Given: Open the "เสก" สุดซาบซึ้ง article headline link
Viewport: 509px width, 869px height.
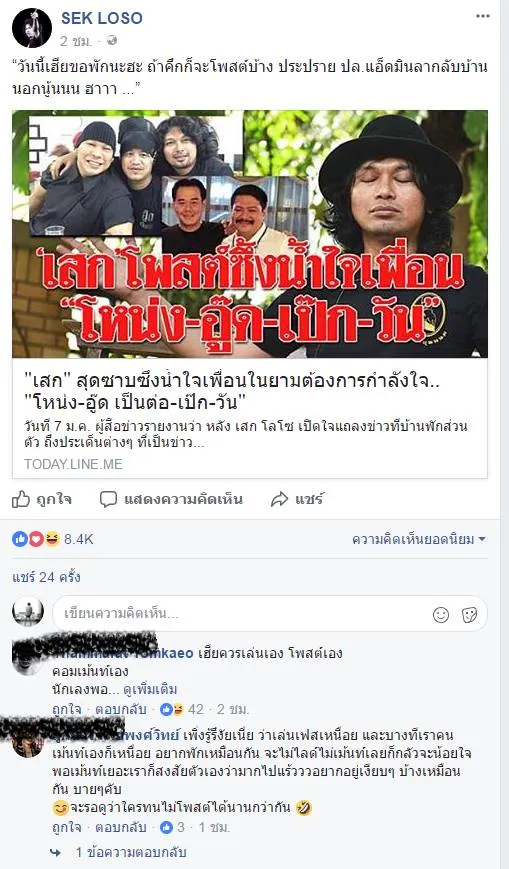Looking at the screenshot, I should [x=233, y=391].
